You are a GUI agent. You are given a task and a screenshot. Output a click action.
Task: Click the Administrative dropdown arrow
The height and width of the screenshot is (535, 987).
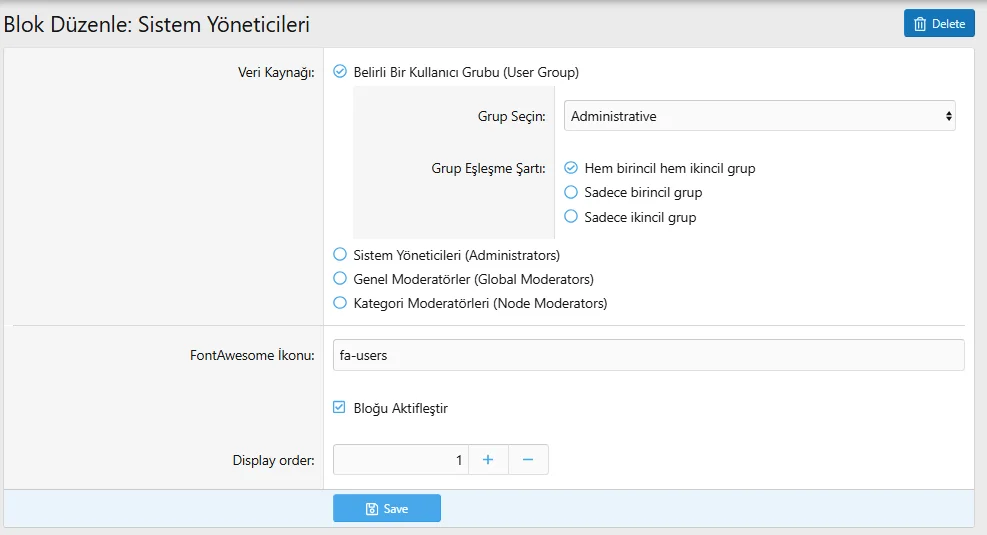pyautogui.click(x=948, y=116)
